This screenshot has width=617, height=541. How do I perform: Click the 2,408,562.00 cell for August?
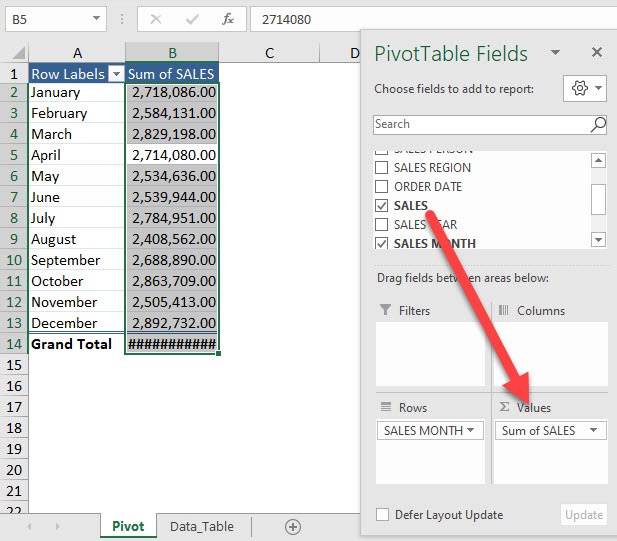pyautogui.click(x=172, y=239)
